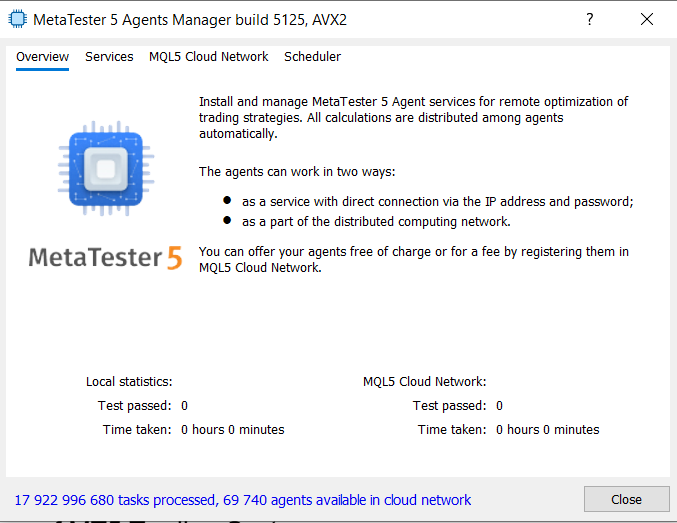Click the MQL5 Cloud Network statistics heading

tap(424, 382)
